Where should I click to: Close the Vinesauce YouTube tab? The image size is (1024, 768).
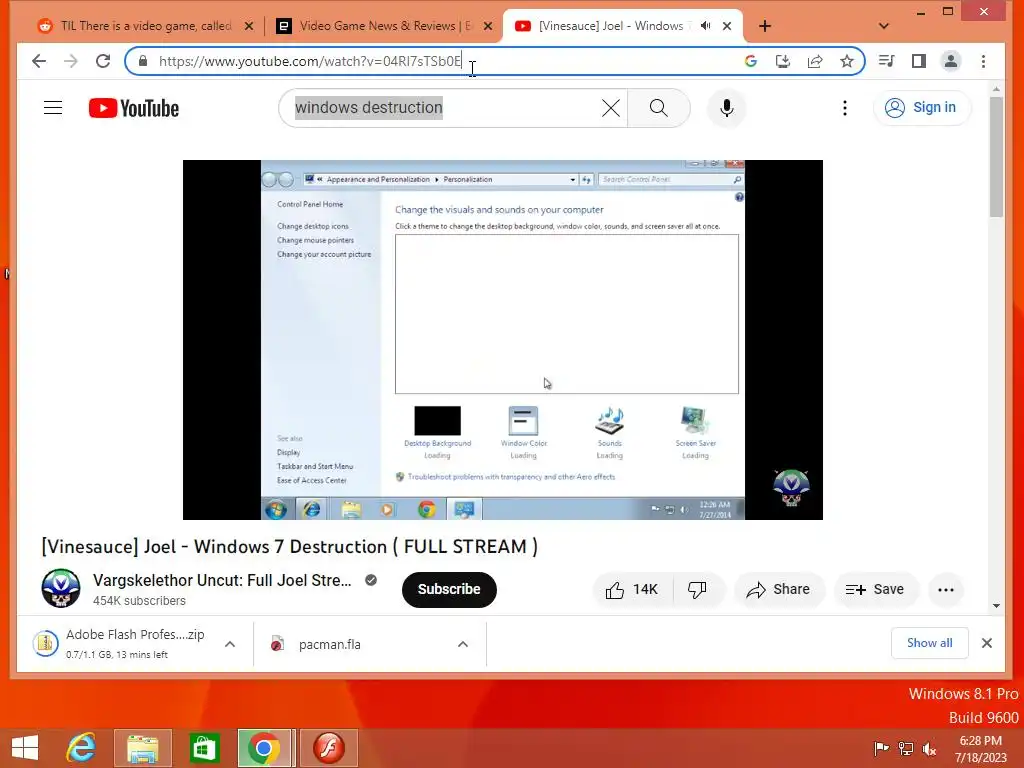coord(727,26)
